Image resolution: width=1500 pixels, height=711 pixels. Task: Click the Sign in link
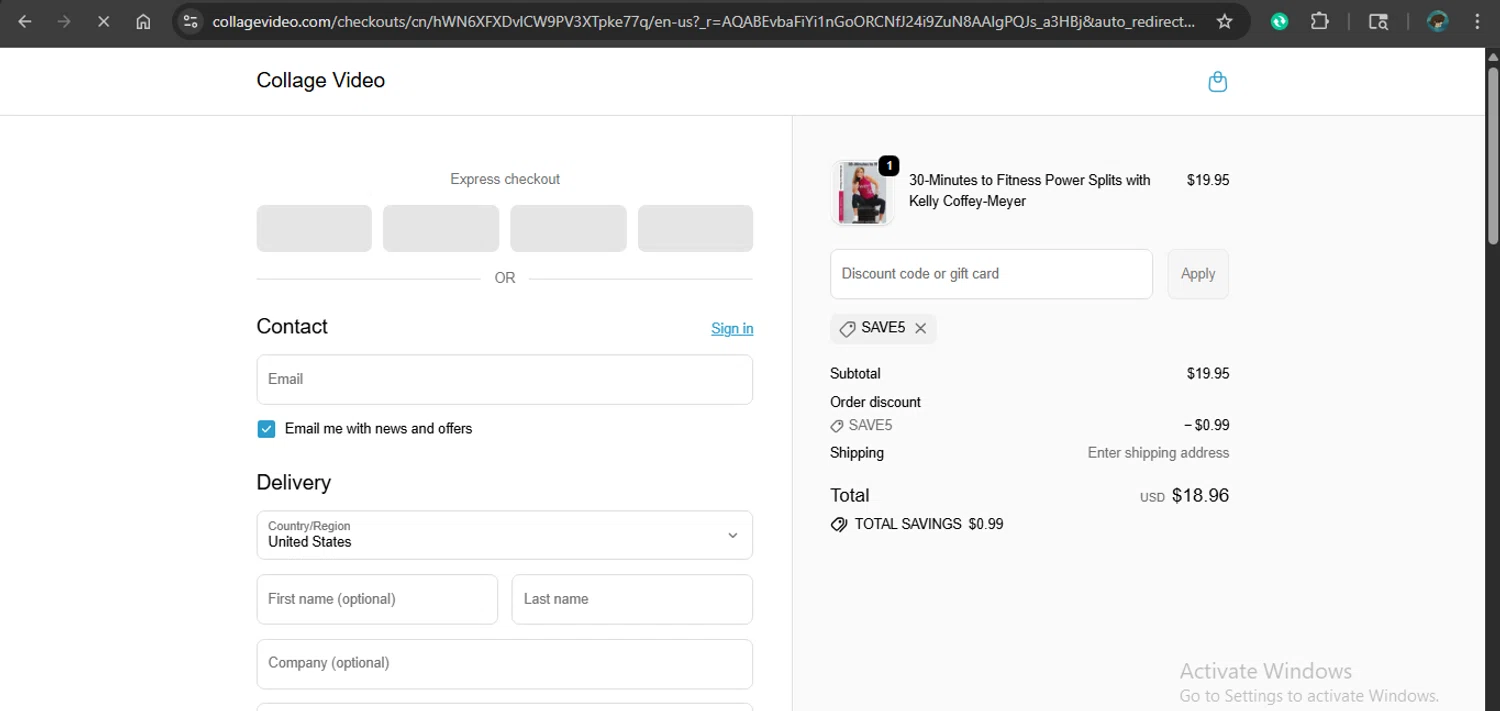pyautogui.click(x=732, y=328)
